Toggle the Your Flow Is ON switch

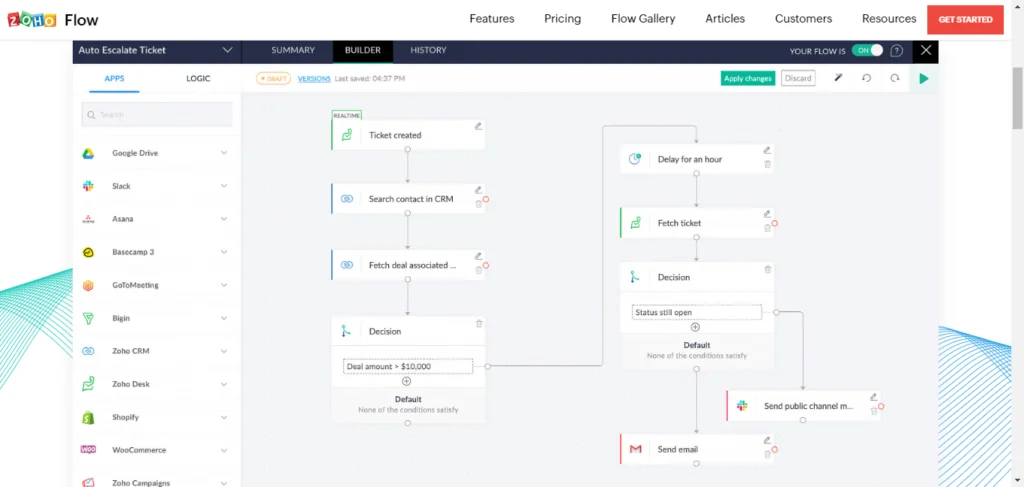(867, 50)
